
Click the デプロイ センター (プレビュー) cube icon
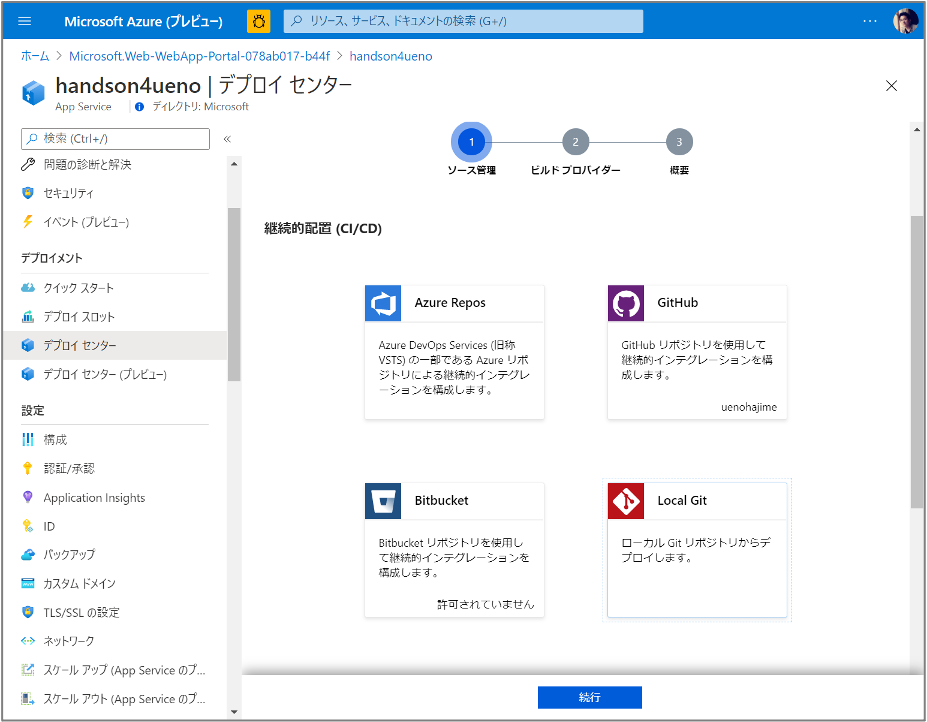point(28,374)
